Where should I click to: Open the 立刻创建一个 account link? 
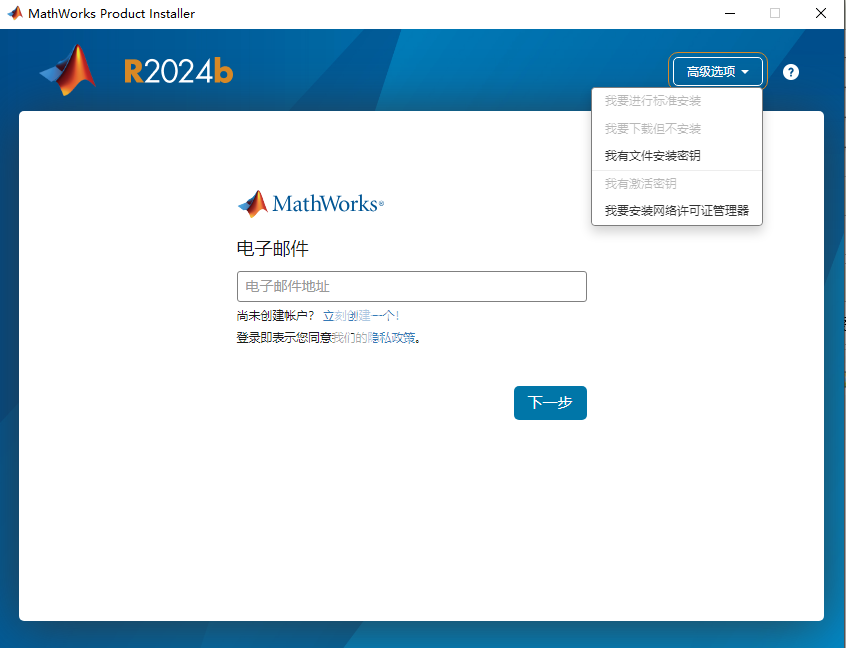[x=360, y=316]
